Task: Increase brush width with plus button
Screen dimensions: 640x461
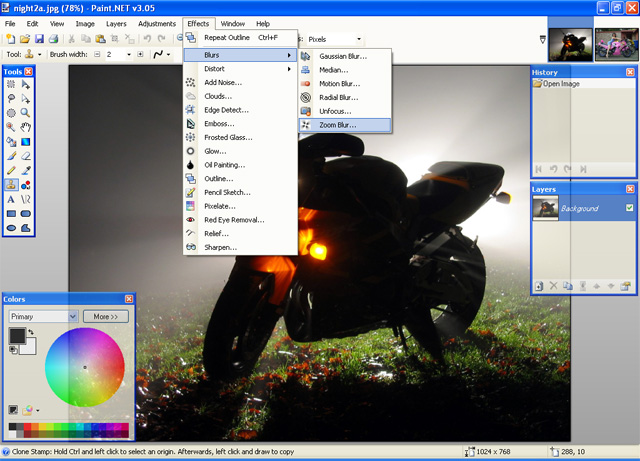Action: (140, 54)
